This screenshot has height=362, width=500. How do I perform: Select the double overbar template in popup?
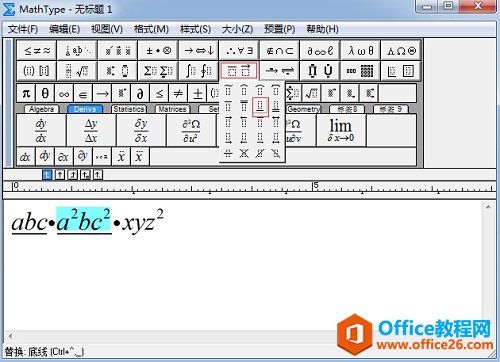point(244,106)
